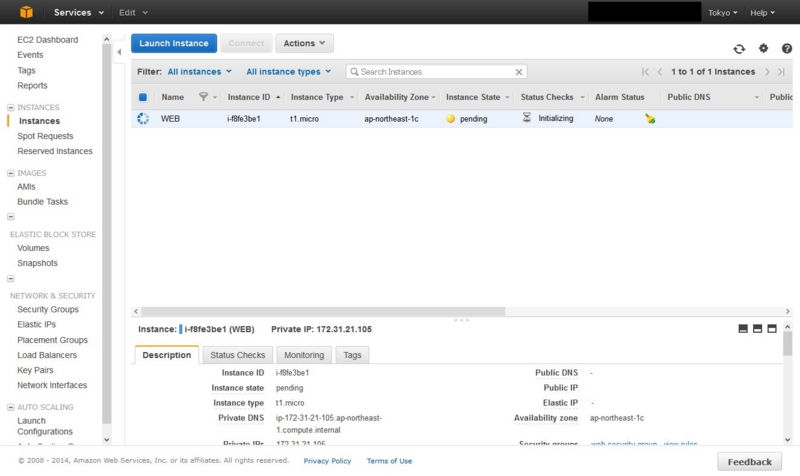Switch to the Tags tab
Screen dimensions: 800x476
pos(352,355)
